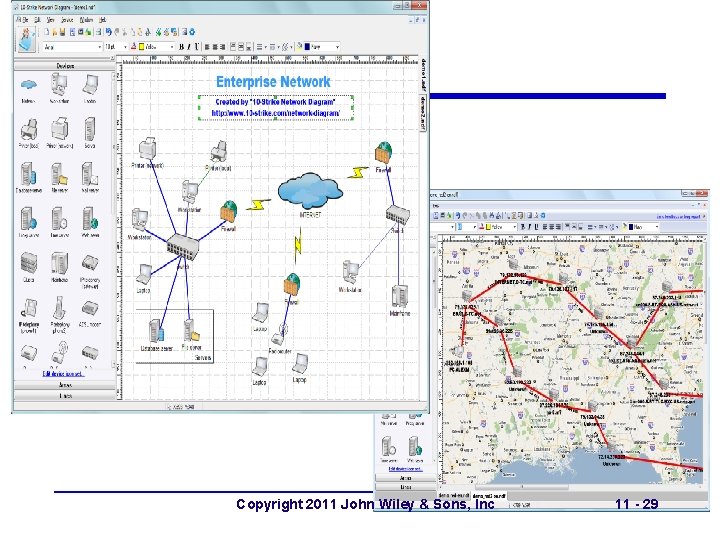Image resolution: width=720 pixels, height=540 pixels.
Task: Toggle Bold in the Enterprise Network window
Action: (181, 47)
